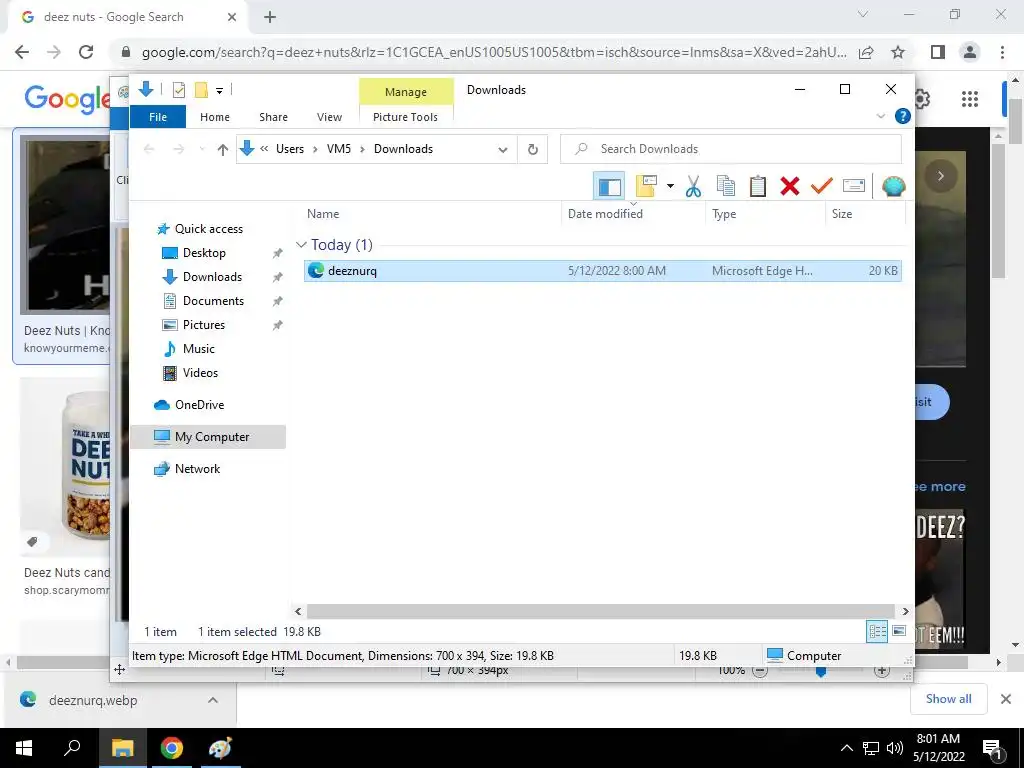The width and height of the screenshot is (1024, 768).
Task: Toggle the preview pane toolbar button
Action: point(609,187)
